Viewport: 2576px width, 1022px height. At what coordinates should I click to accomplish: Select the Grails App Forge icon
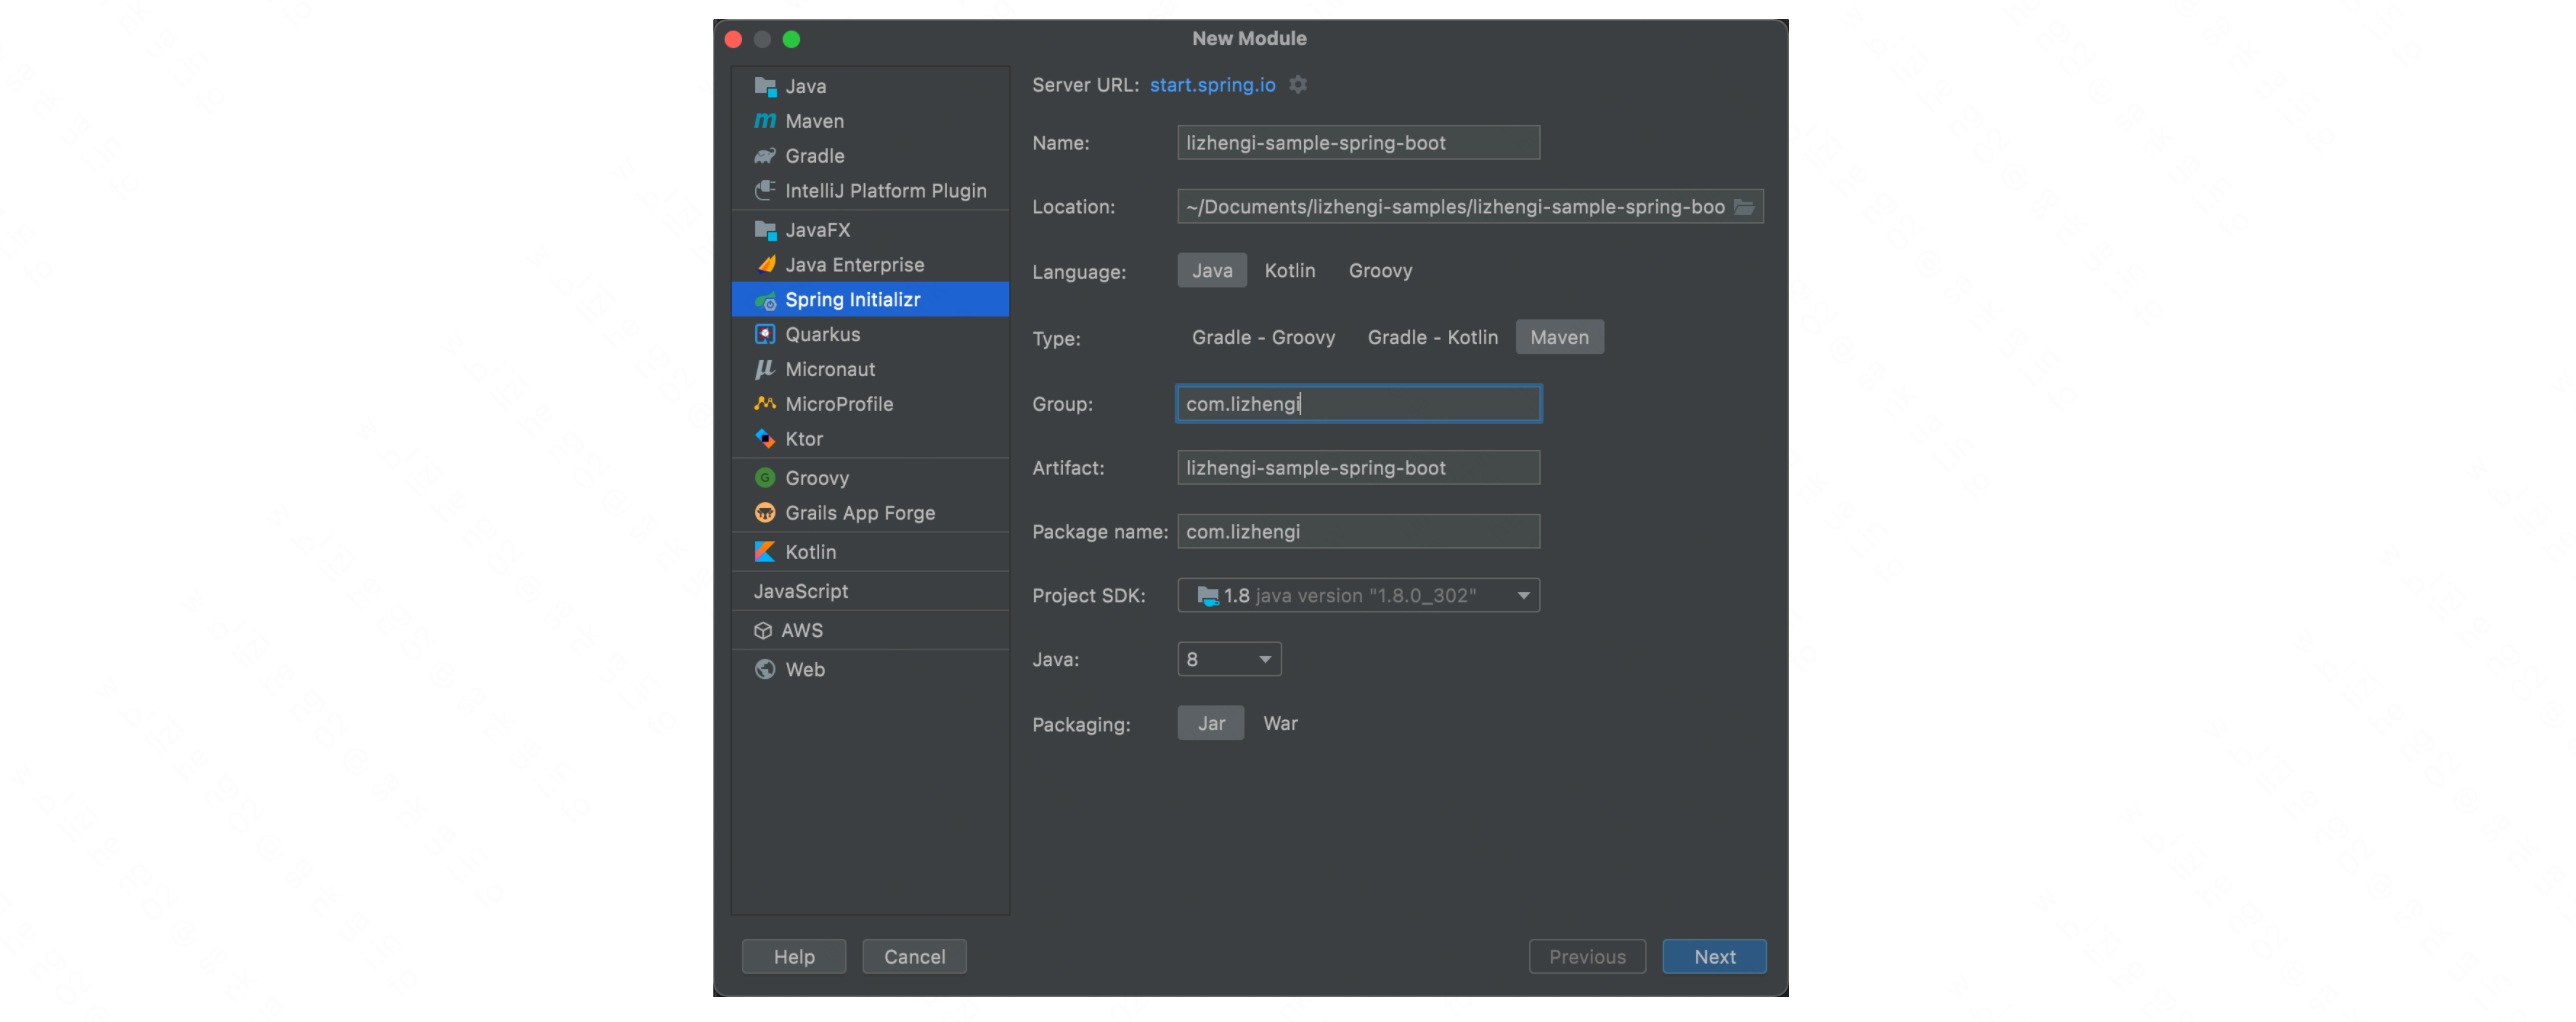click(765, 513)
